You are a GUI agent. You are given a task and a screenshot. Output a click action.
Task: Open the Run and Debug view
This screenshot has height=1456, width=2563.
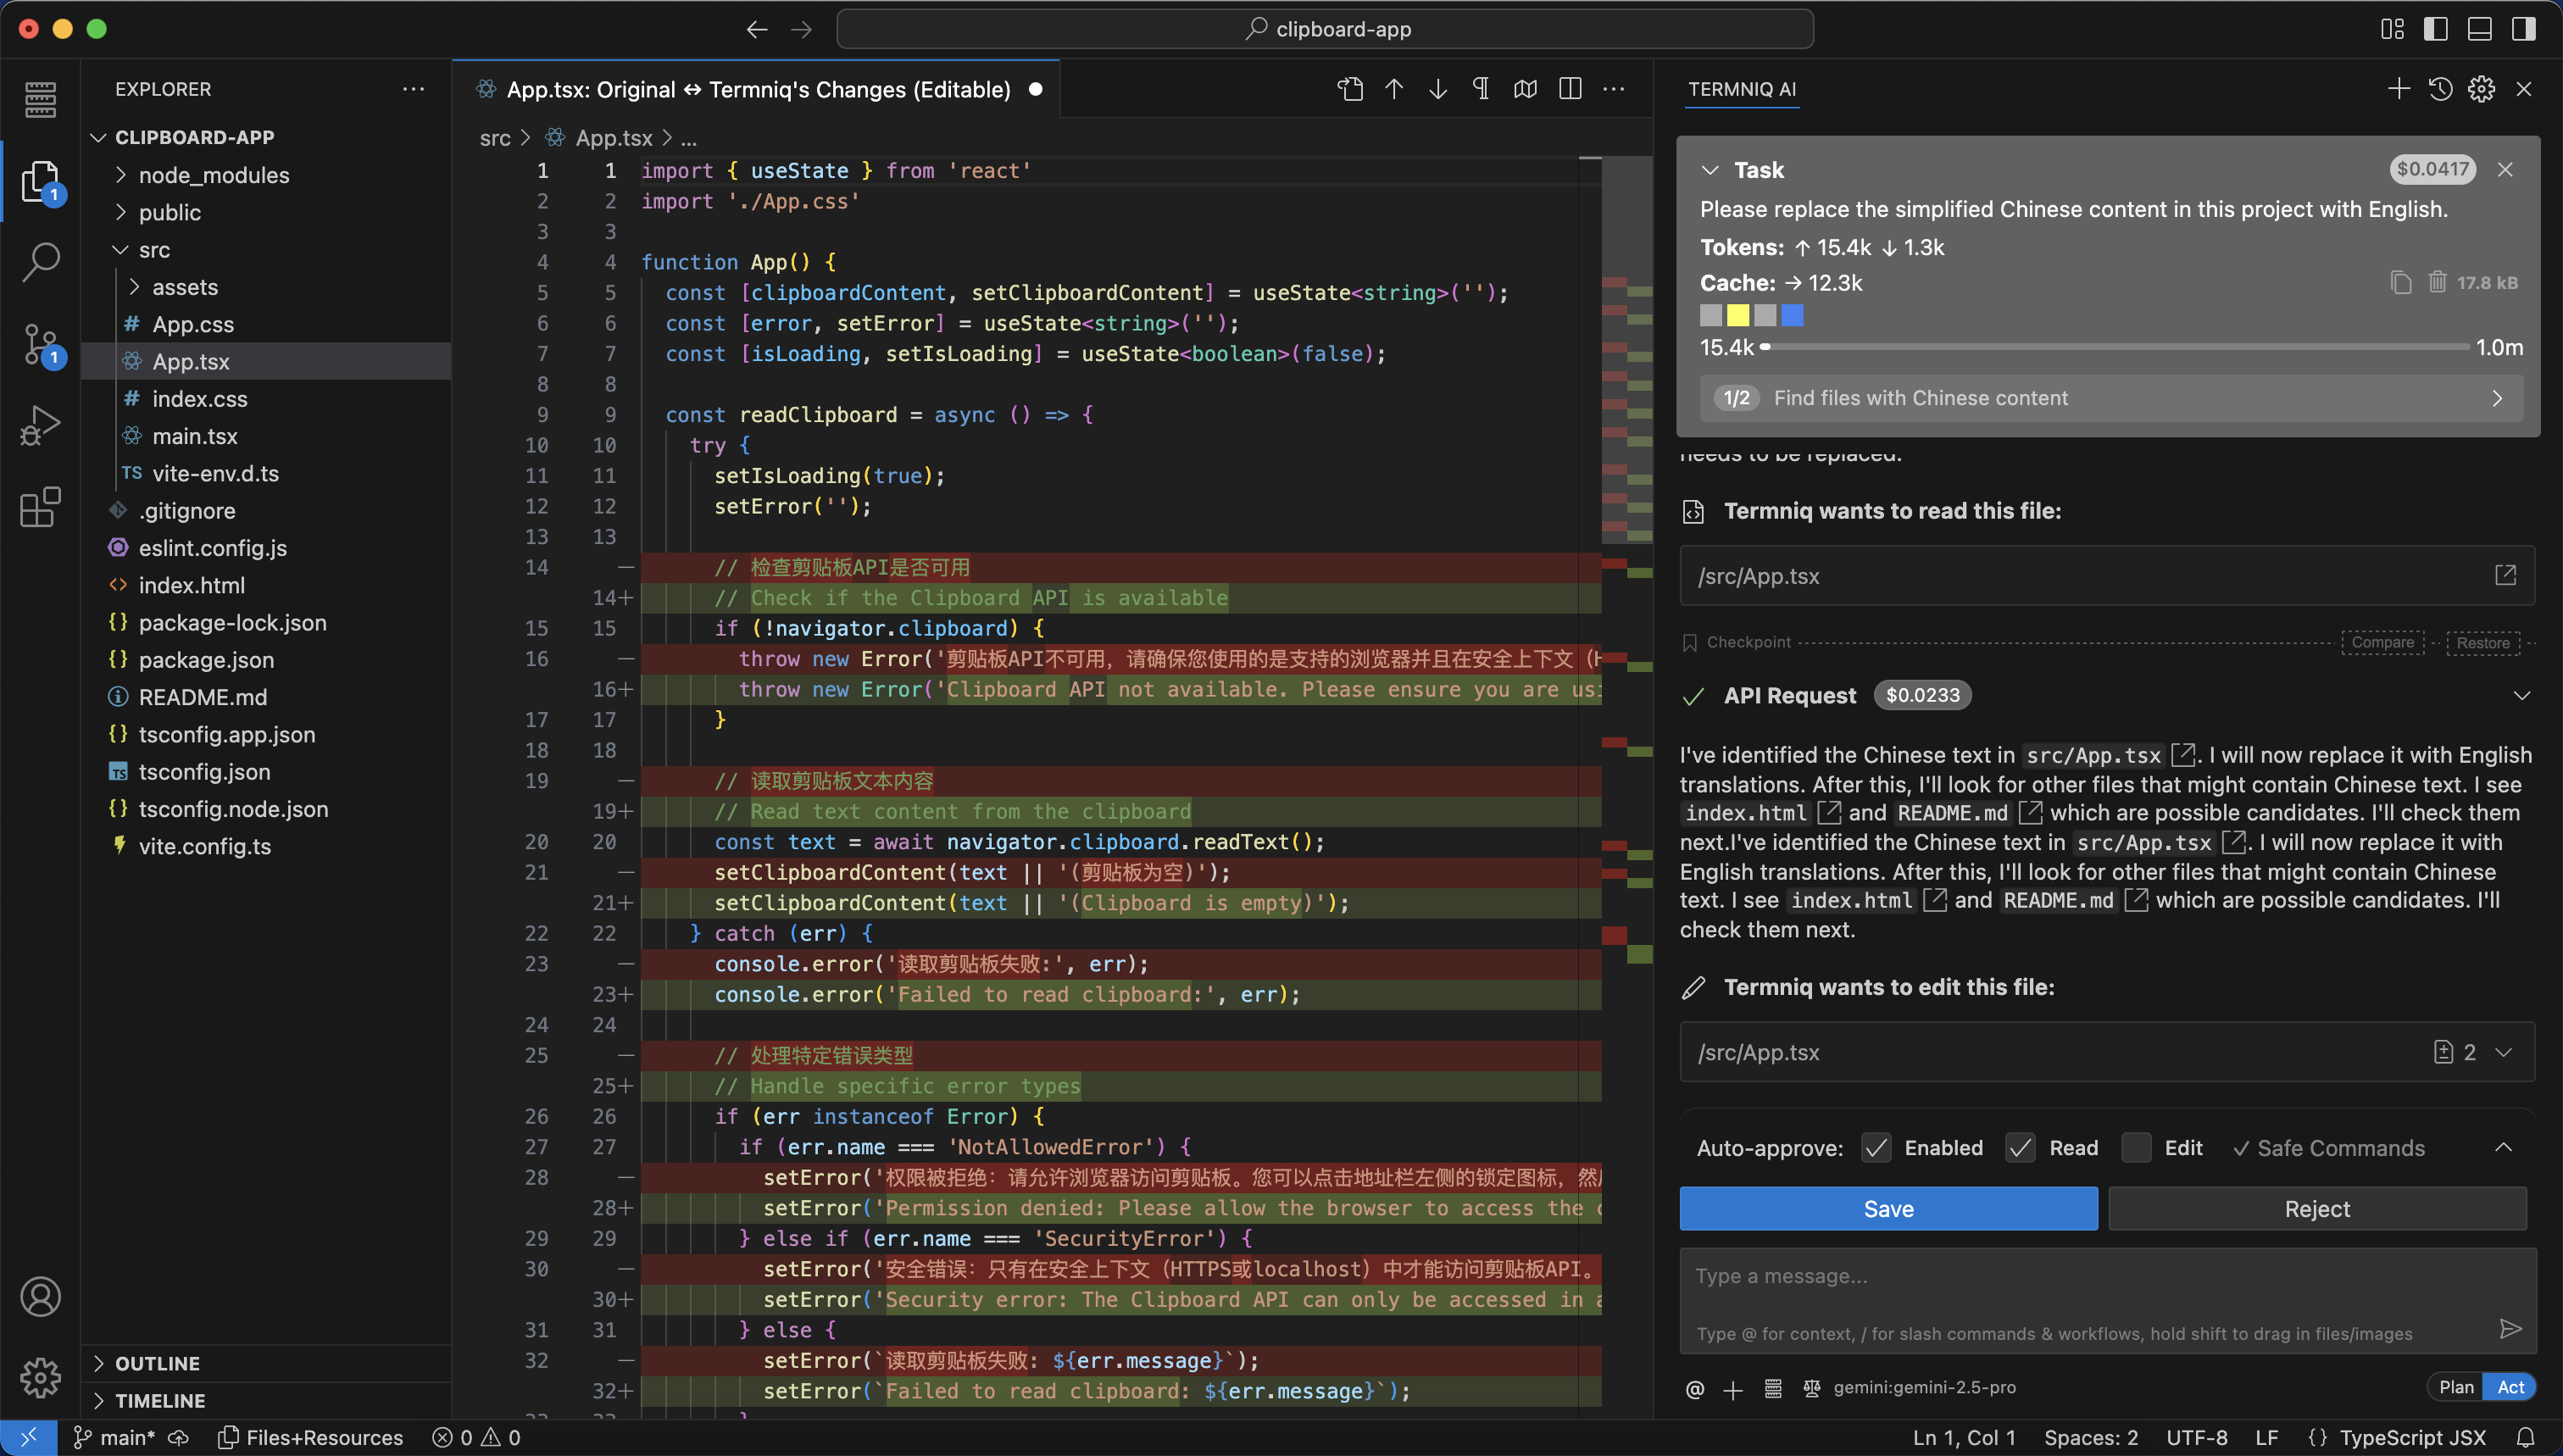40,425
